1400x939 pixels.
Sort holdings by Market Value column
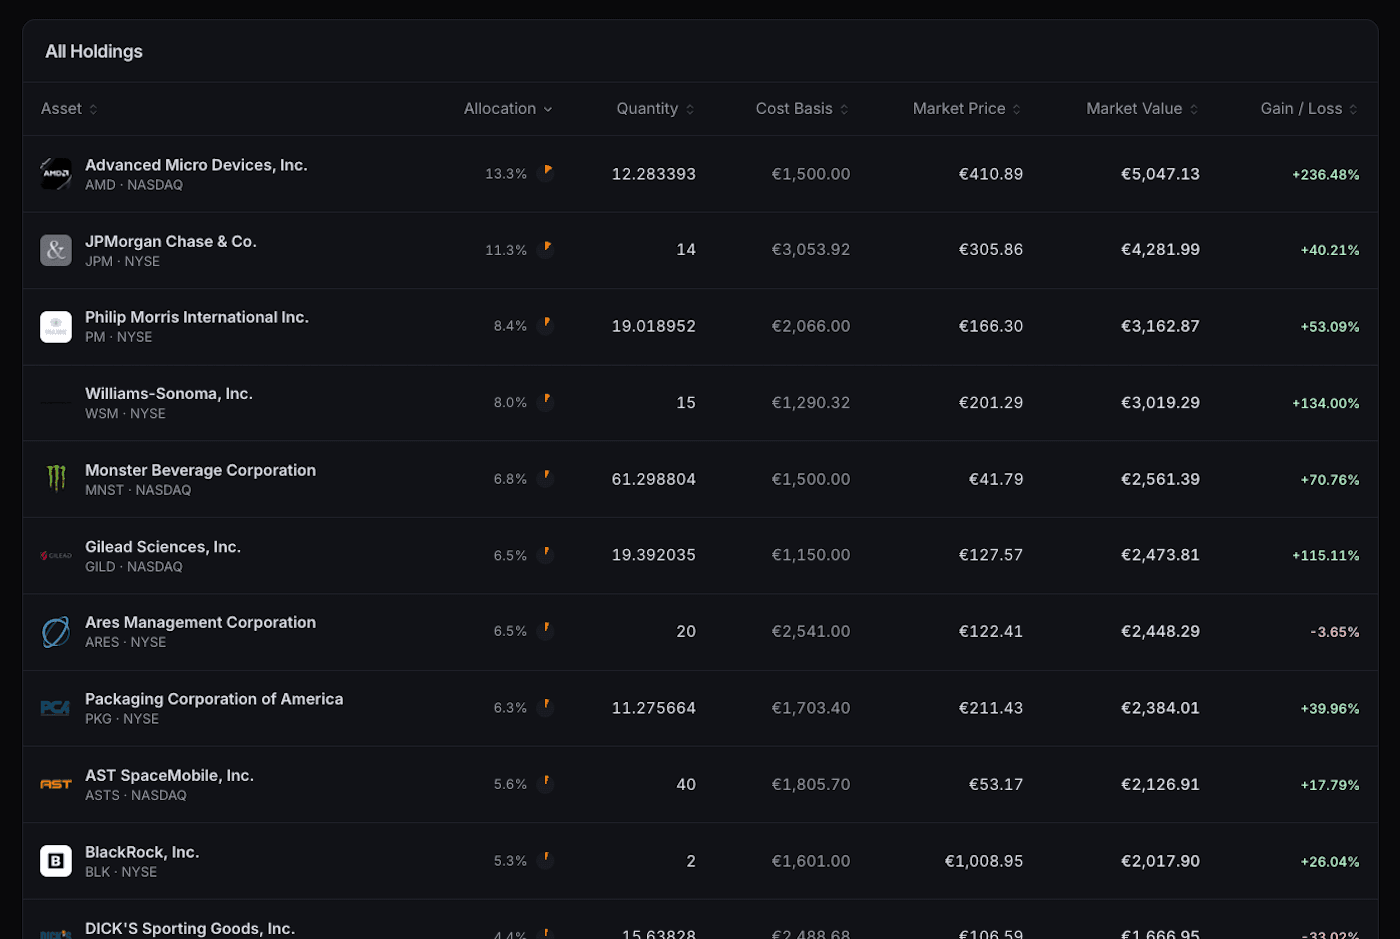1142,109
